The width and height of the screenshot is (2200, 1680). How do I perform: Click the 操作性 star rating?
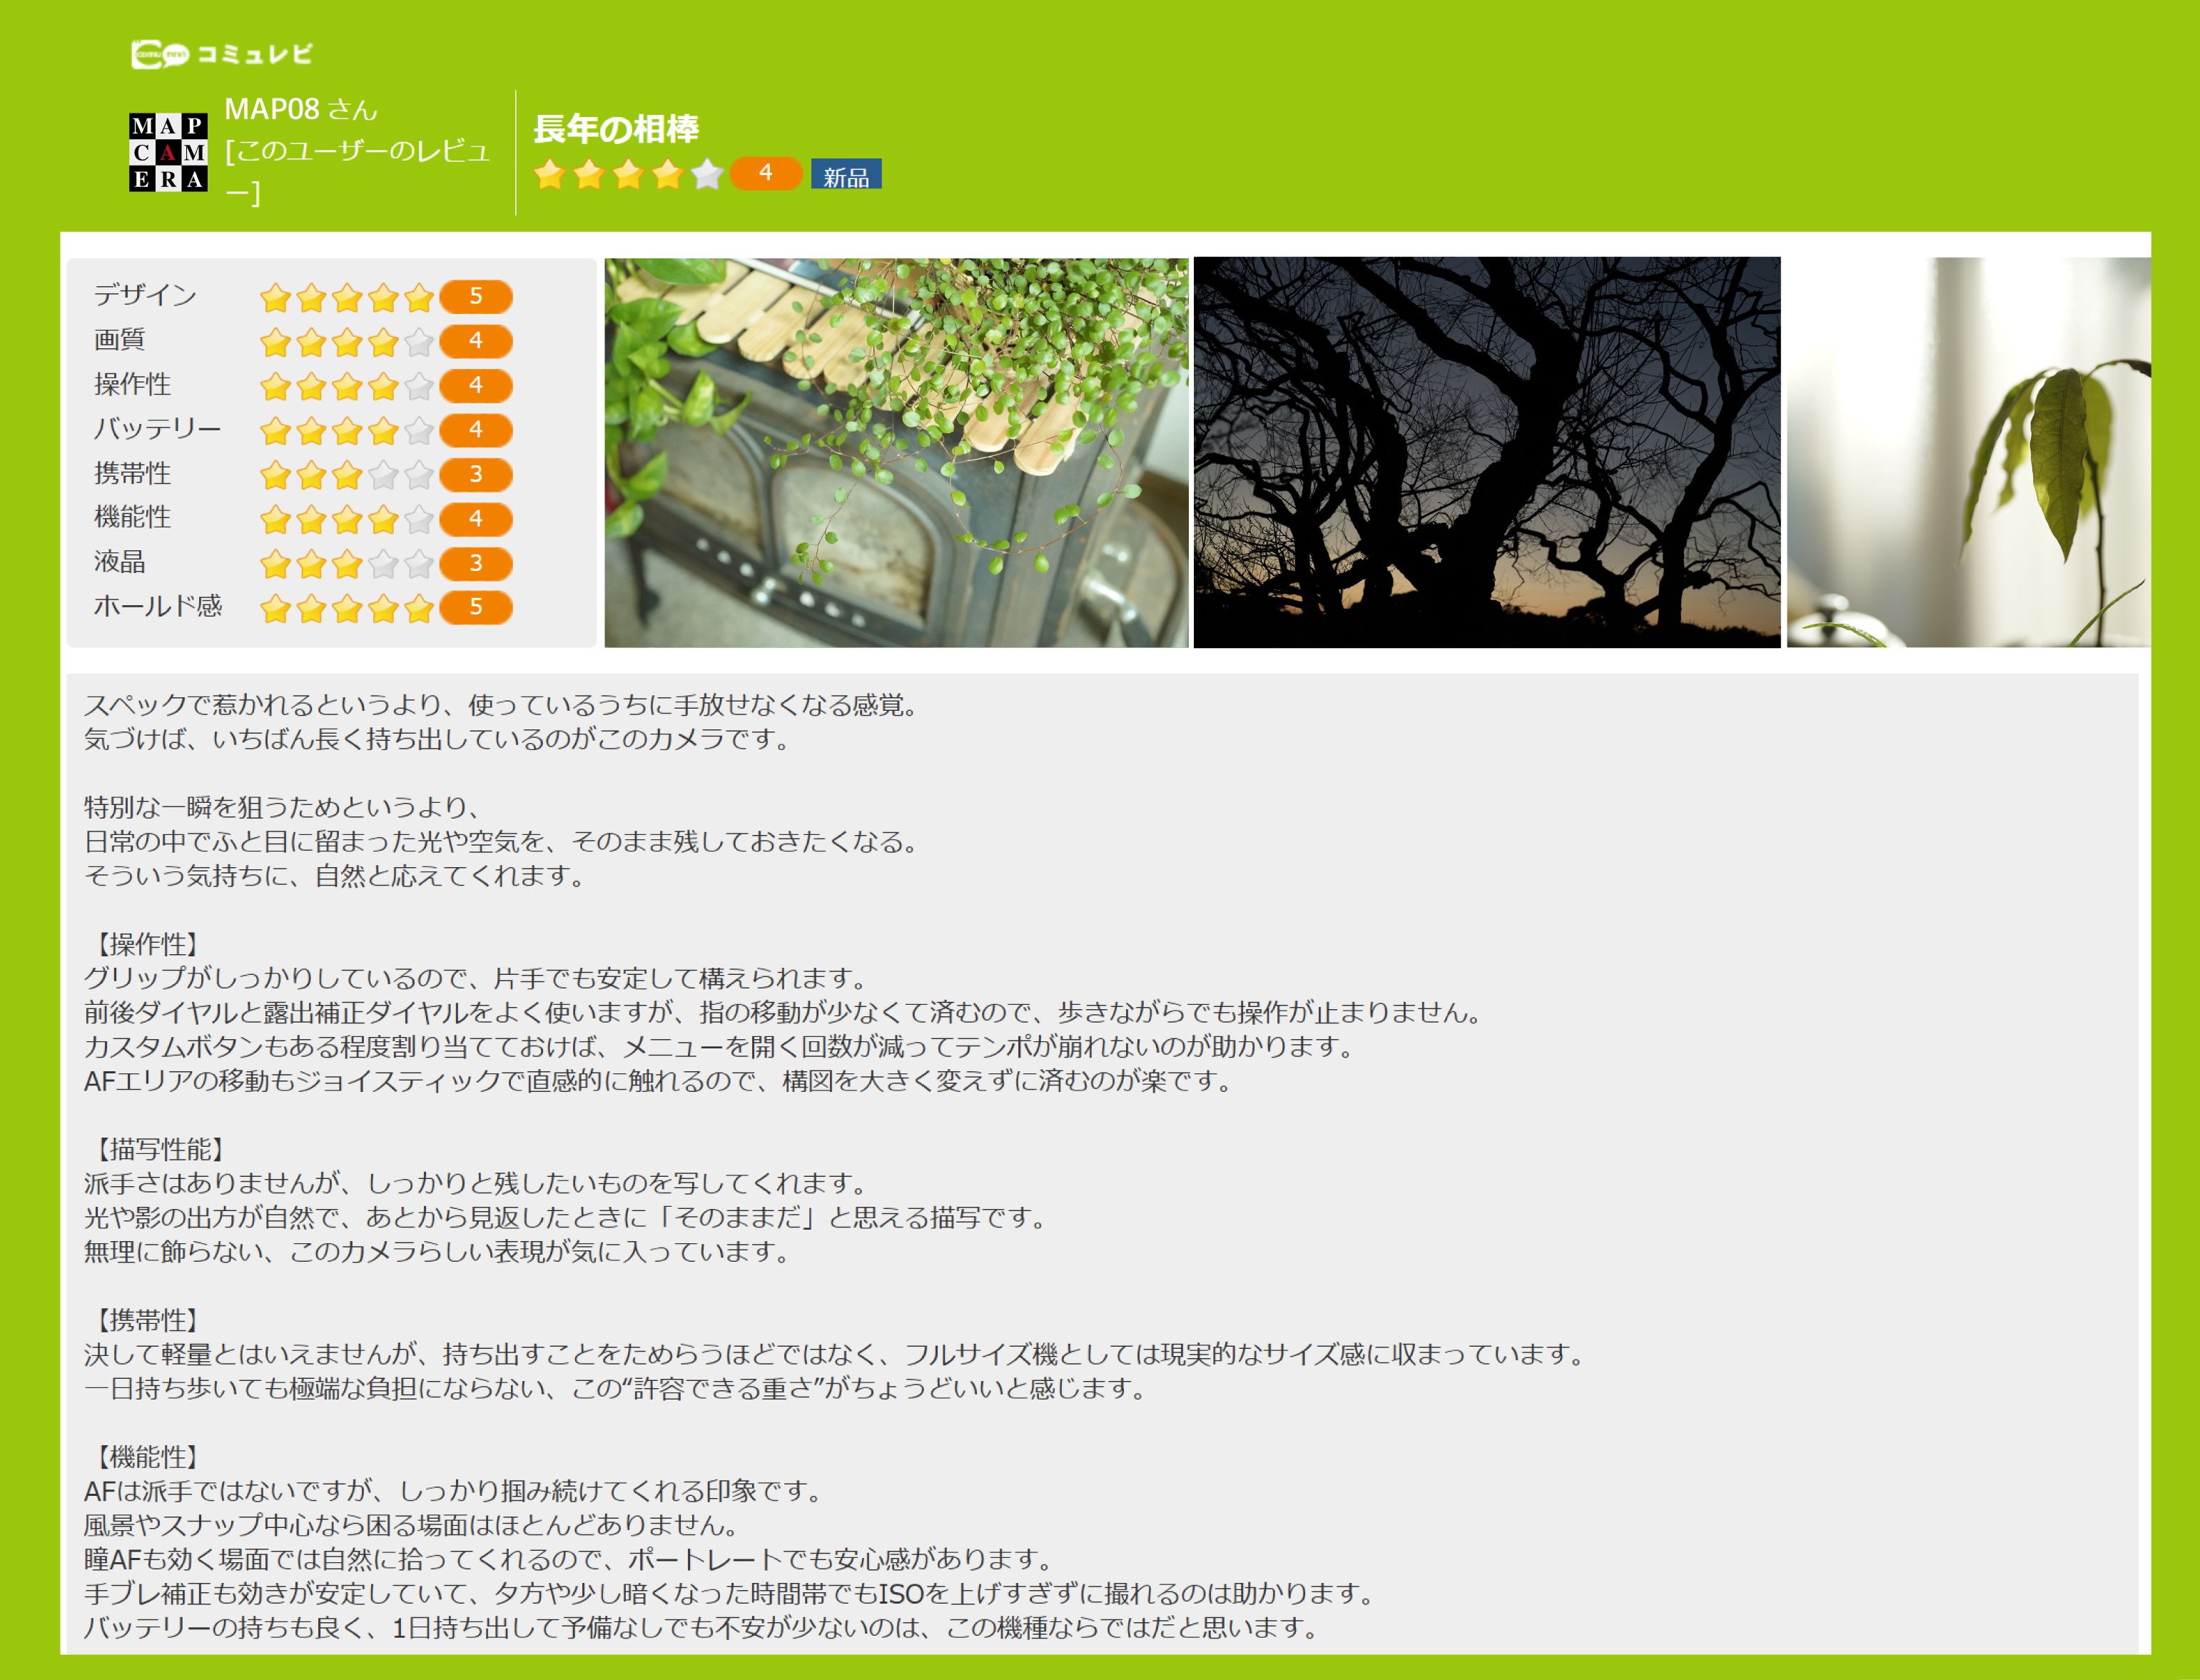[x=347, y=386]
